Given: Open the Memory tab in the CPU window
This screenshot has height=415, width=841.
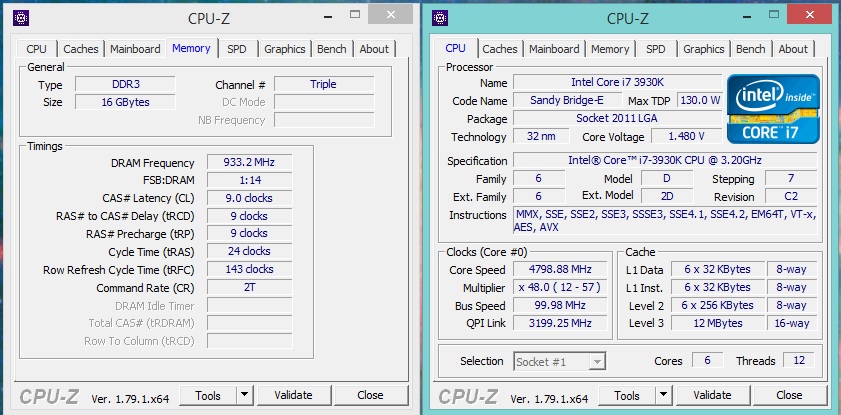Looking at the screenshot, I should 610,49.
